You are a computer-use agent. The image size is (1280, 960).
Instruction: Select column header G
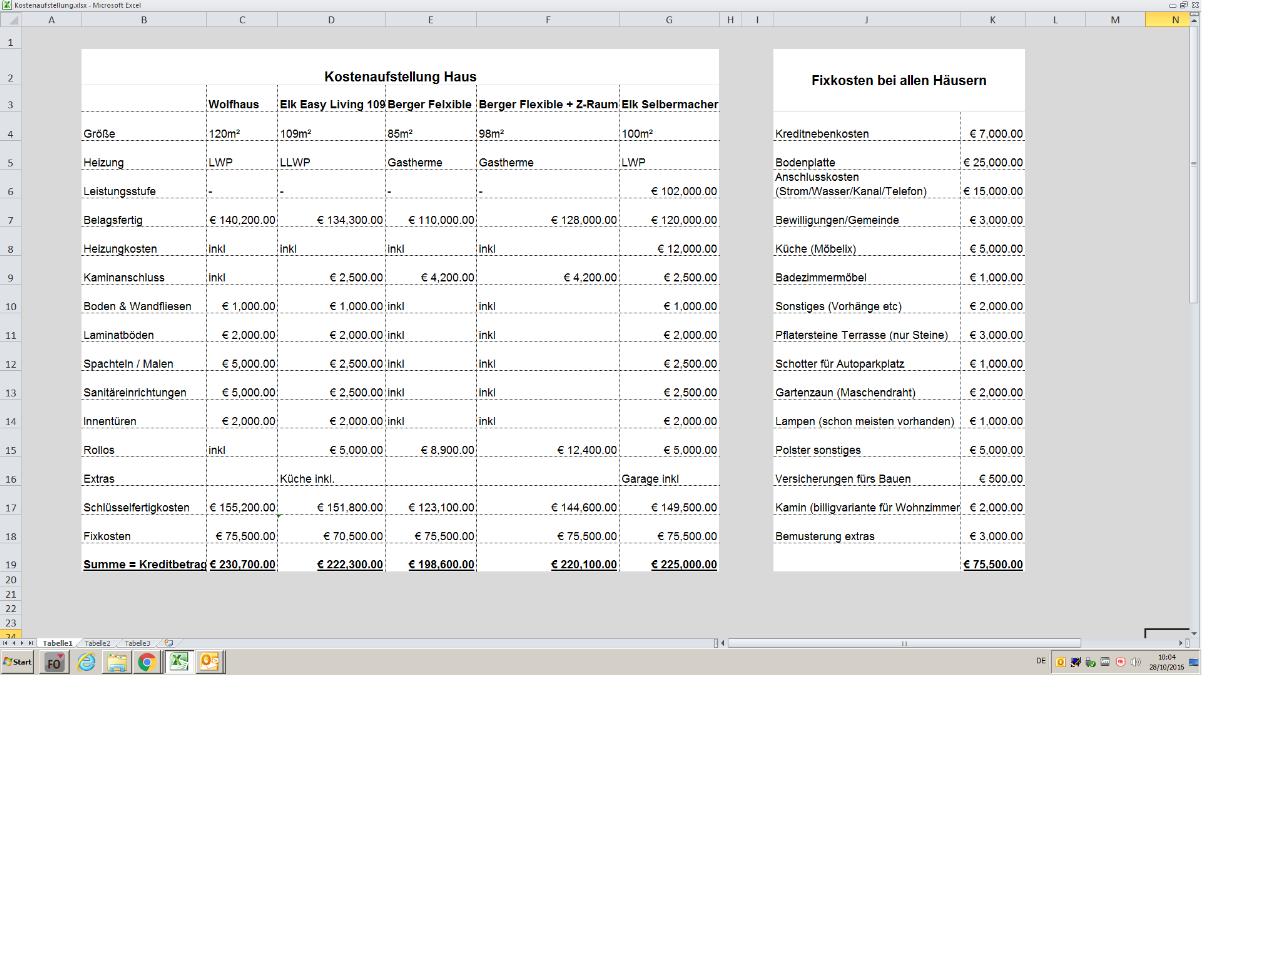pyautogui.click(x=669, y=20)
